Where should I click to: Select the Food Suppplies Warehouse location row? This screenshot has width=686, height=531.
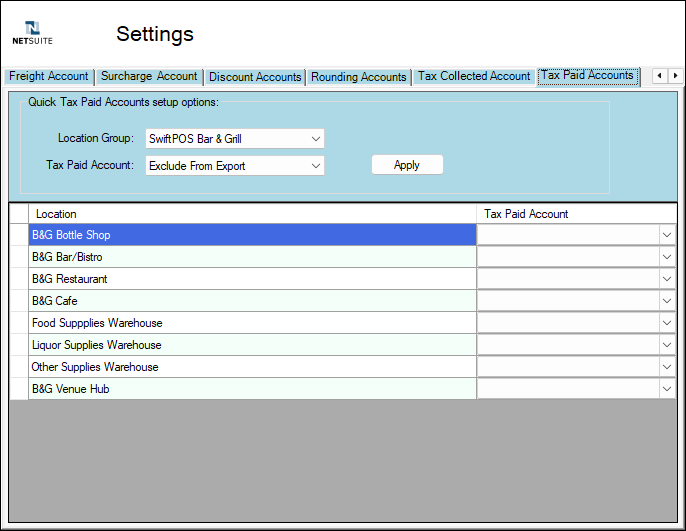click(252, 323)
